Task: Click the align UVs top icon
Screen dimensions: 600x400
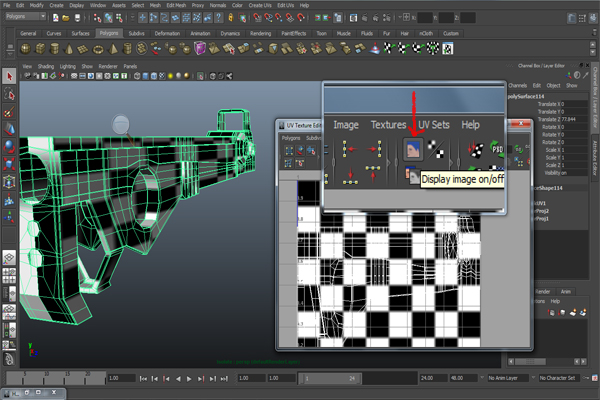Action: click(373, 174)
